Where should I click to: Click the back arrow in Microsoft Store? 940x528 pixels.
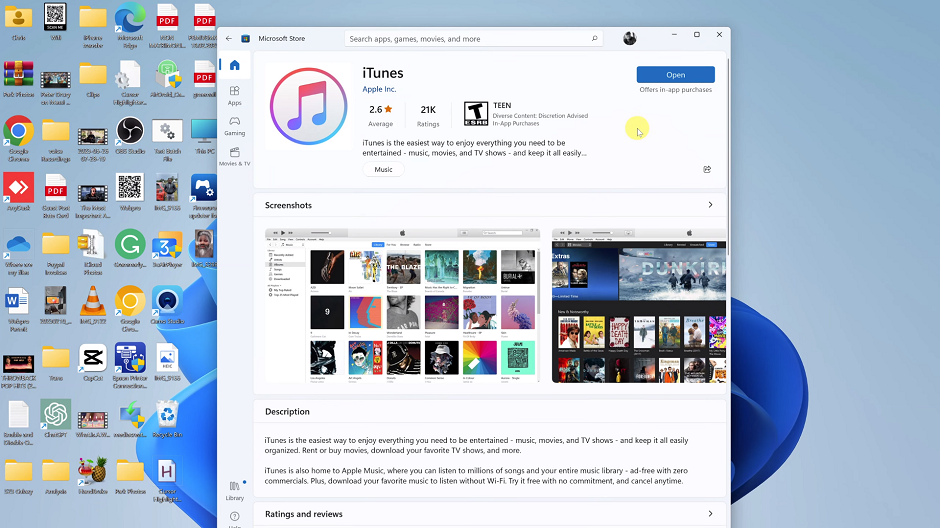point(229,39)
